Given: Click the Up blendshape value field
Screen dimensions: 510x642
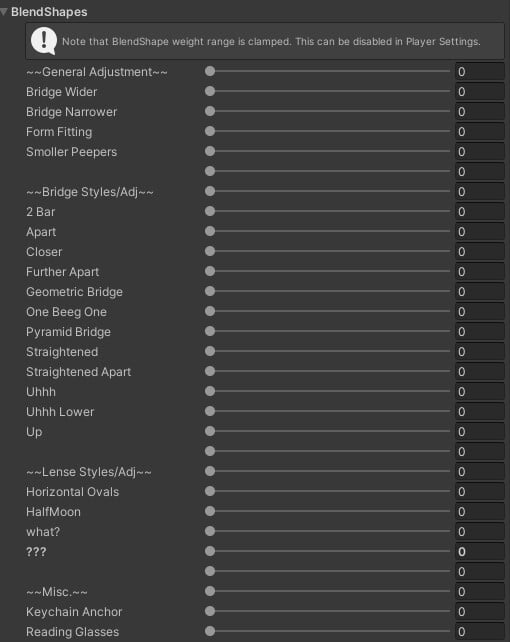Looking at the screenshot, I should point(479,432).
